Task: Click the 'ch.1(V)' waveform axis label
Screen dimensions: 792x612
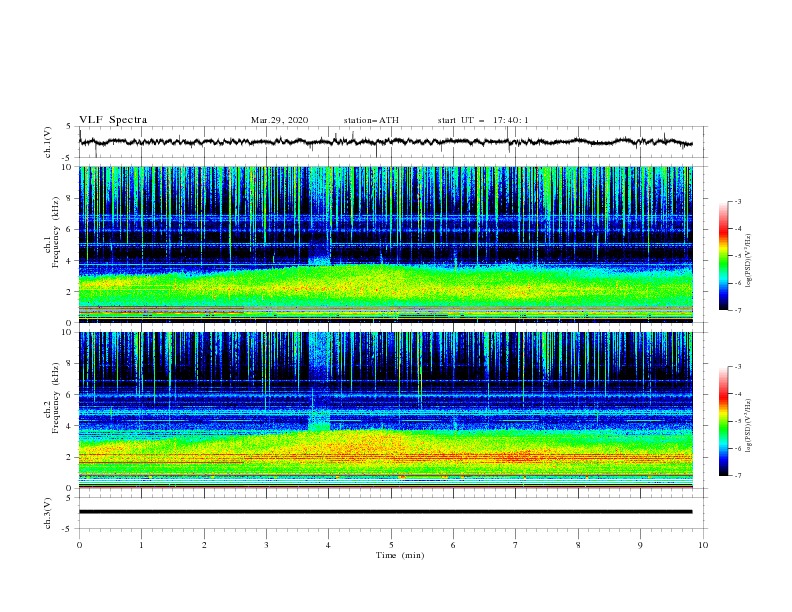Action: (48, 142)
